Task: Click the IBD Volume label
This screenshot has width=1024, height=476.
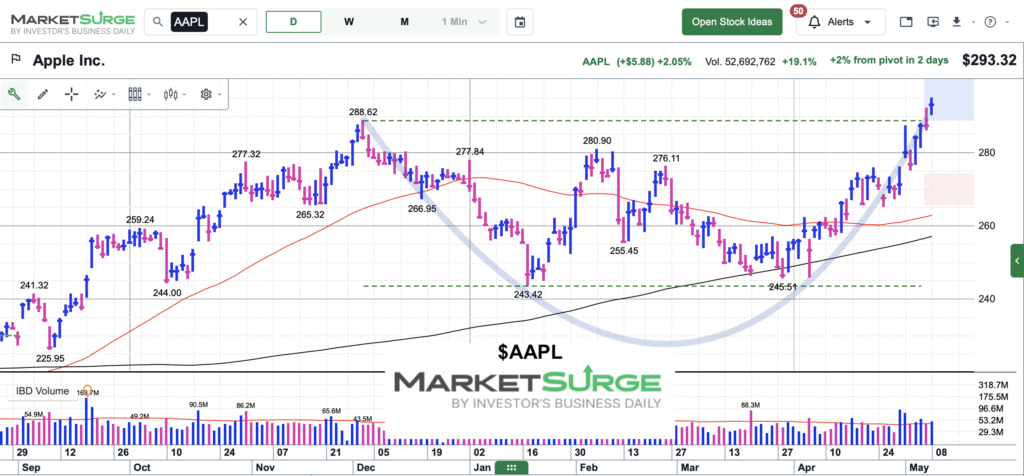Action: (42, 391)
